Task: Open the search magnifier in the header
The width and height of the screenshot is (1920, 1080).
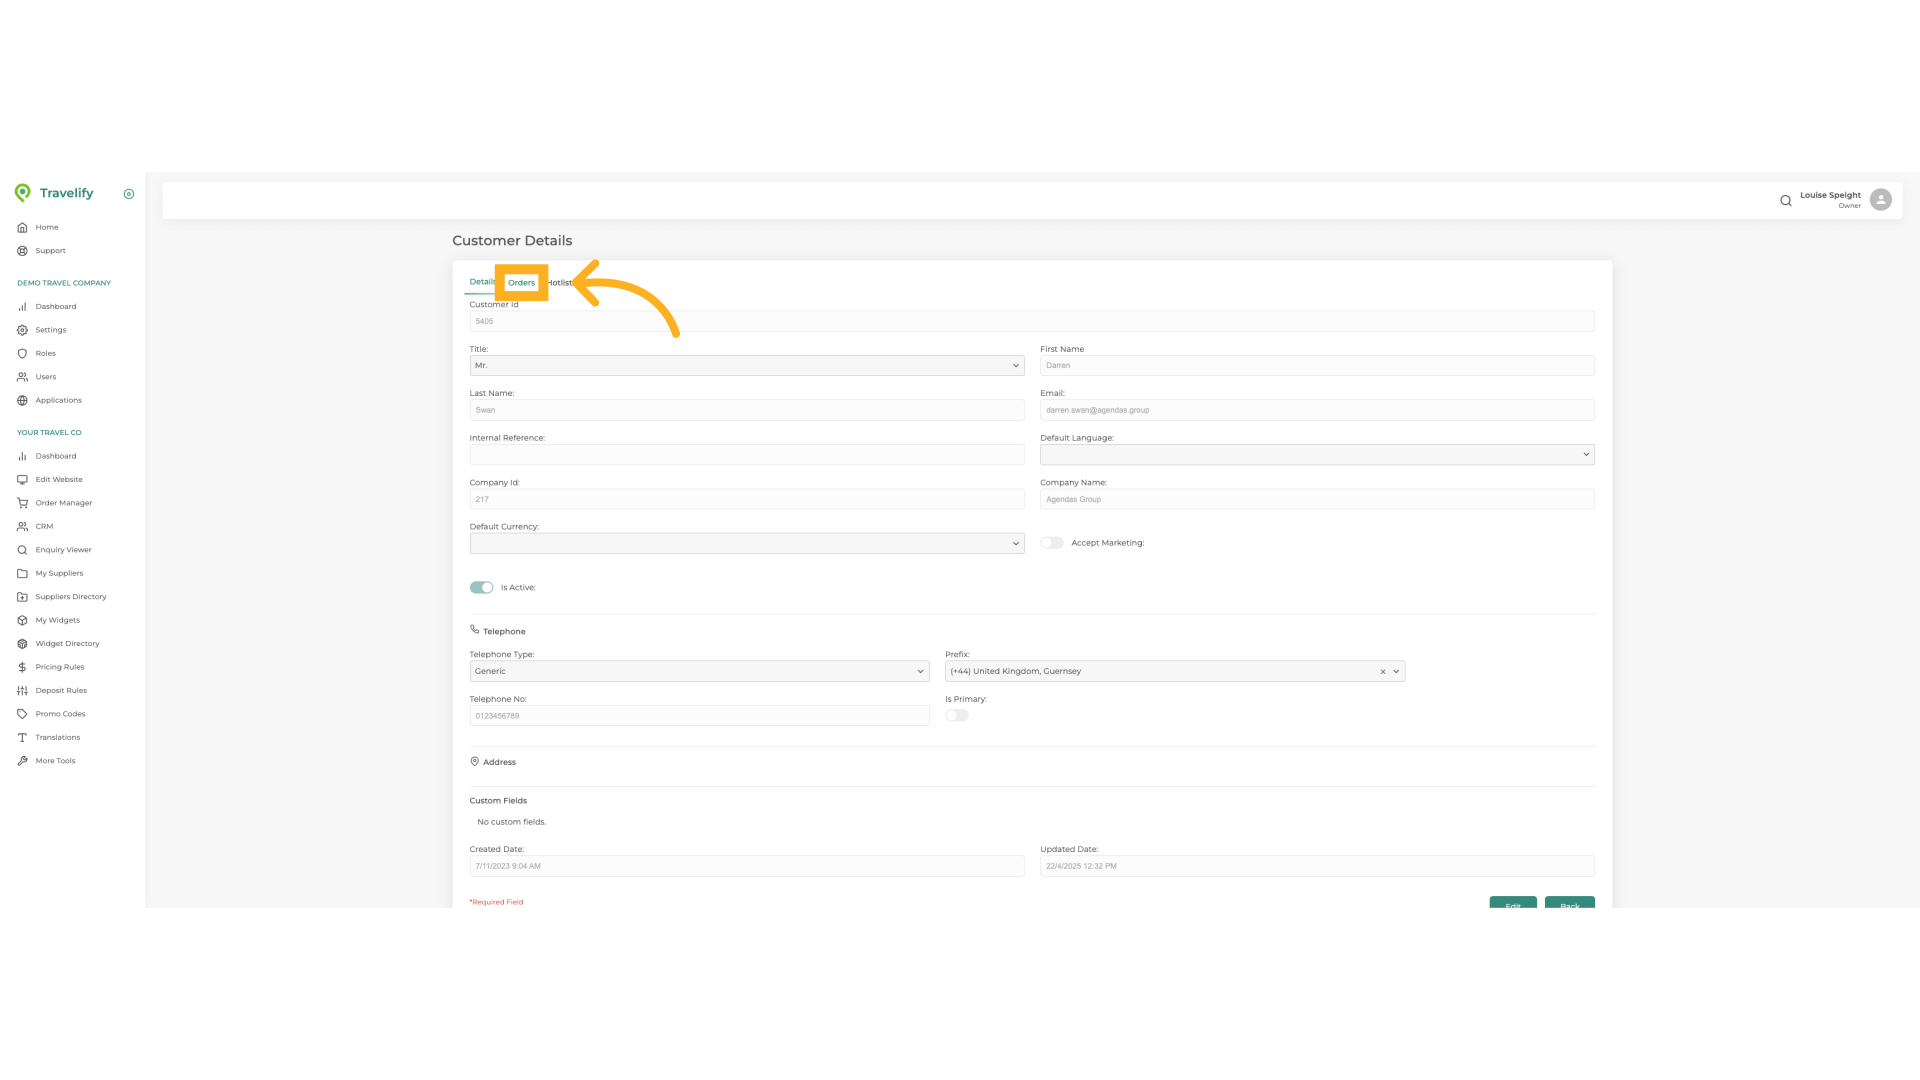Action: point(1786,200)
